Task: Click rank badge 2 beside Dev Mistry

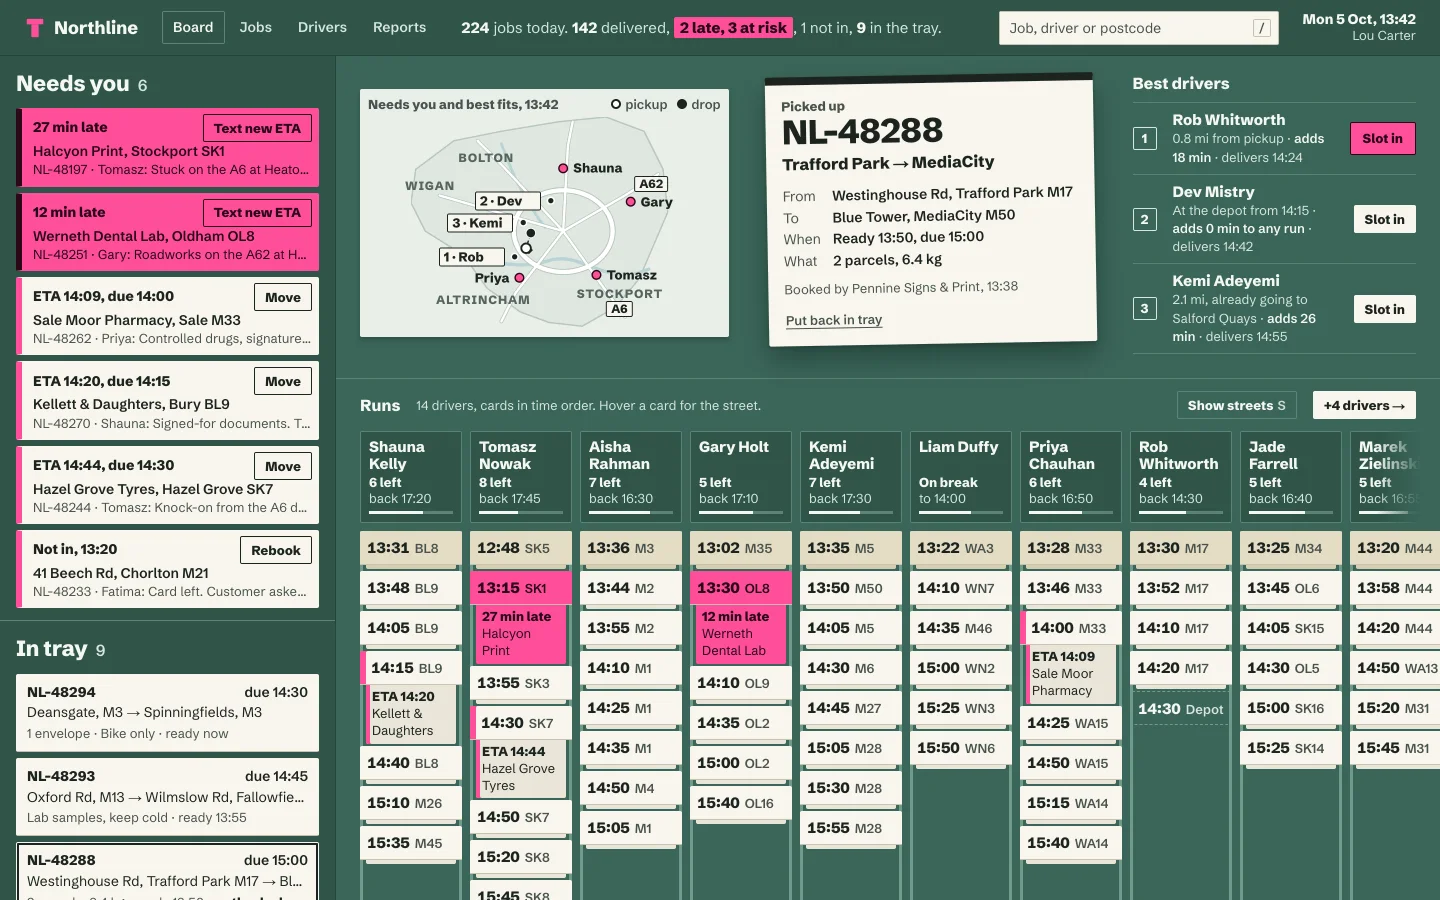Action: point(1145,219)
